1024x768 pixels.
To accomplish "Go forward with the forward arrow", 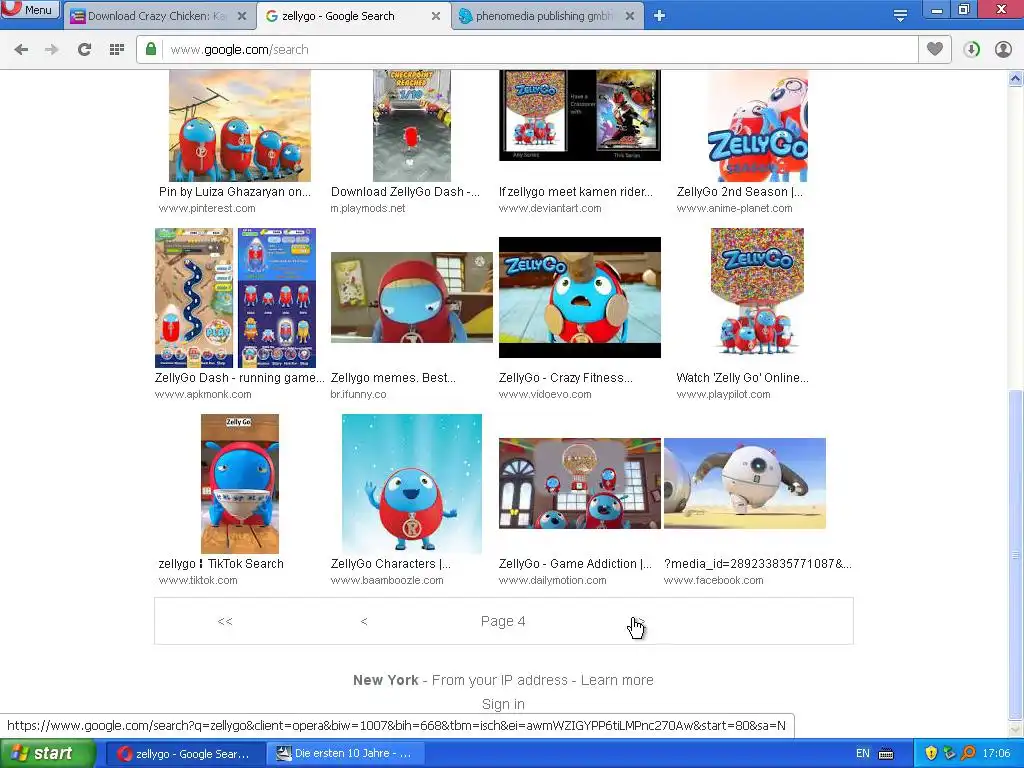I will click(52, 50).
